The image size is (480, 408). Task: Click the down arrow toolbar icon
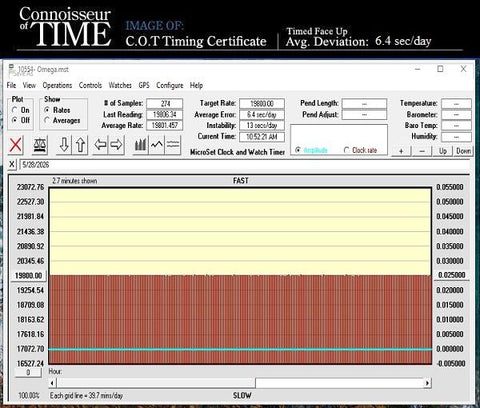(64, 145)
